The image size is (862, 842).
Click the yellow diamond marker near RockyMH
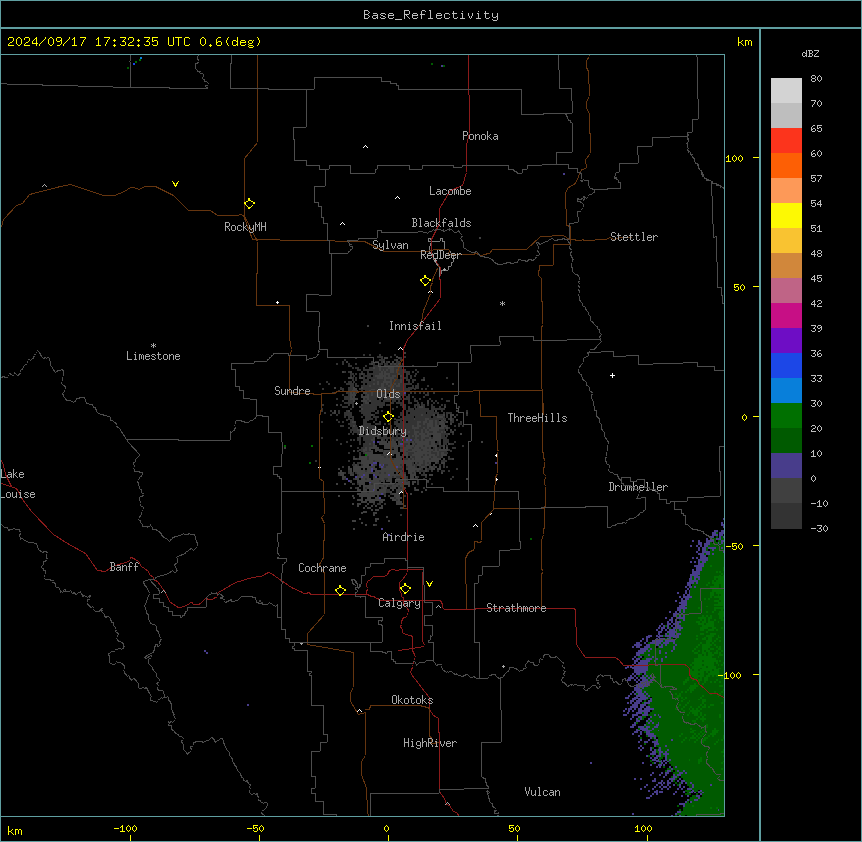[x=250, y=204]
